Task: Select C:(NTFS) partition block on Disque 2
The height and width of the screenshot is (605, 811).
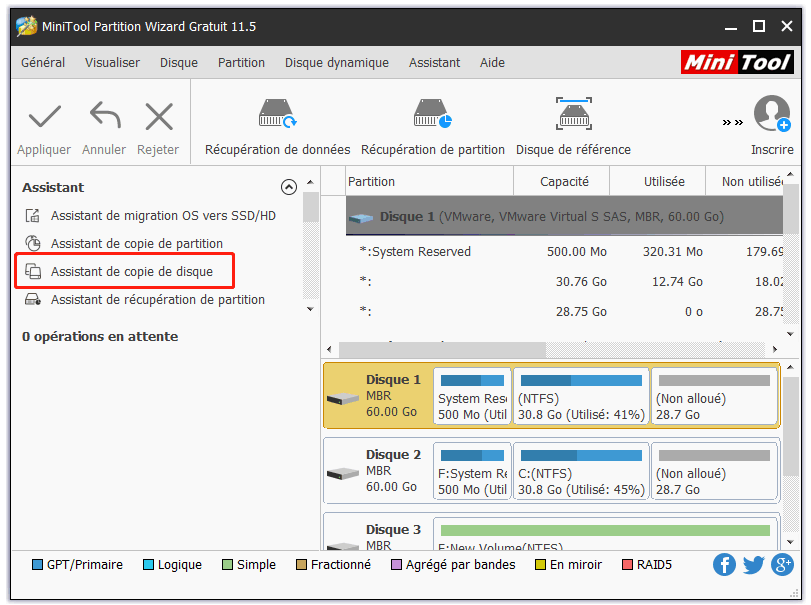Action: coord(580,472)
